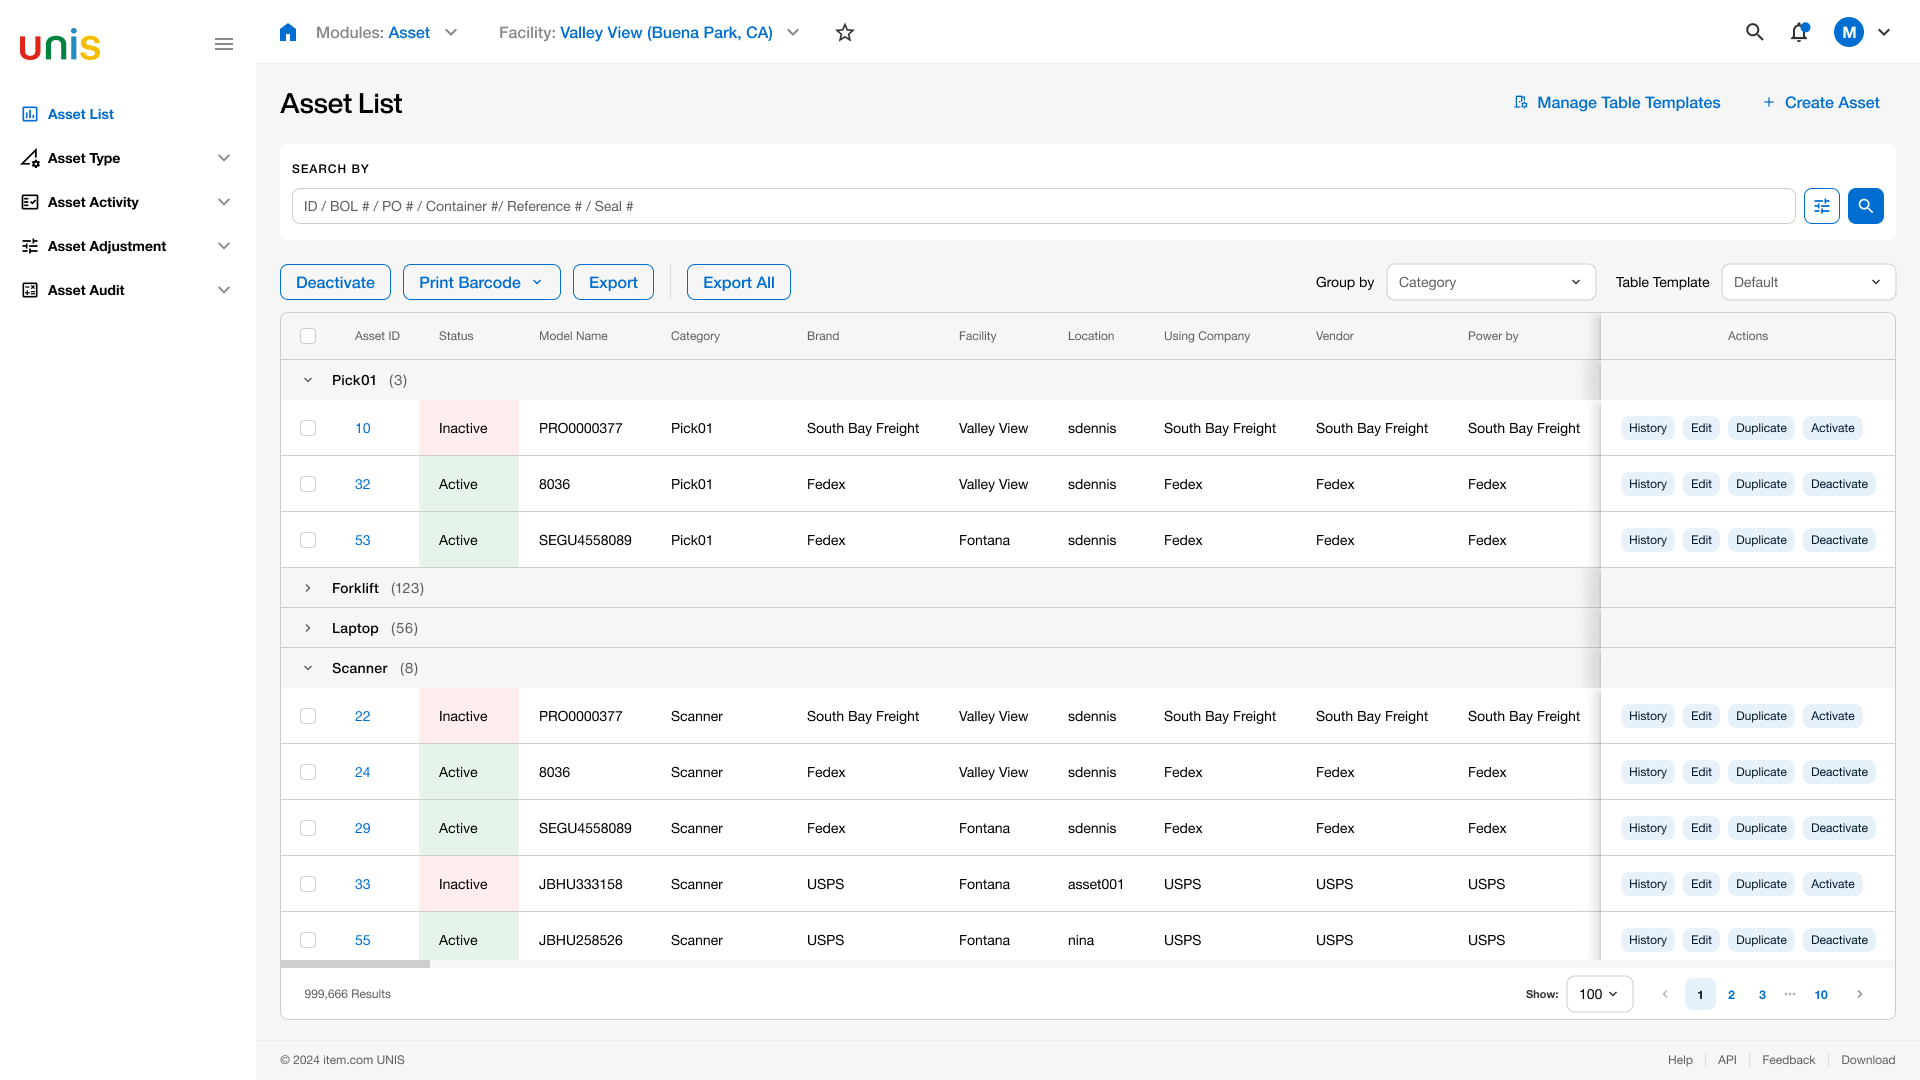1920x1080 pixels.
Task: Check the row for asset 33
Action: click(308, 884)
